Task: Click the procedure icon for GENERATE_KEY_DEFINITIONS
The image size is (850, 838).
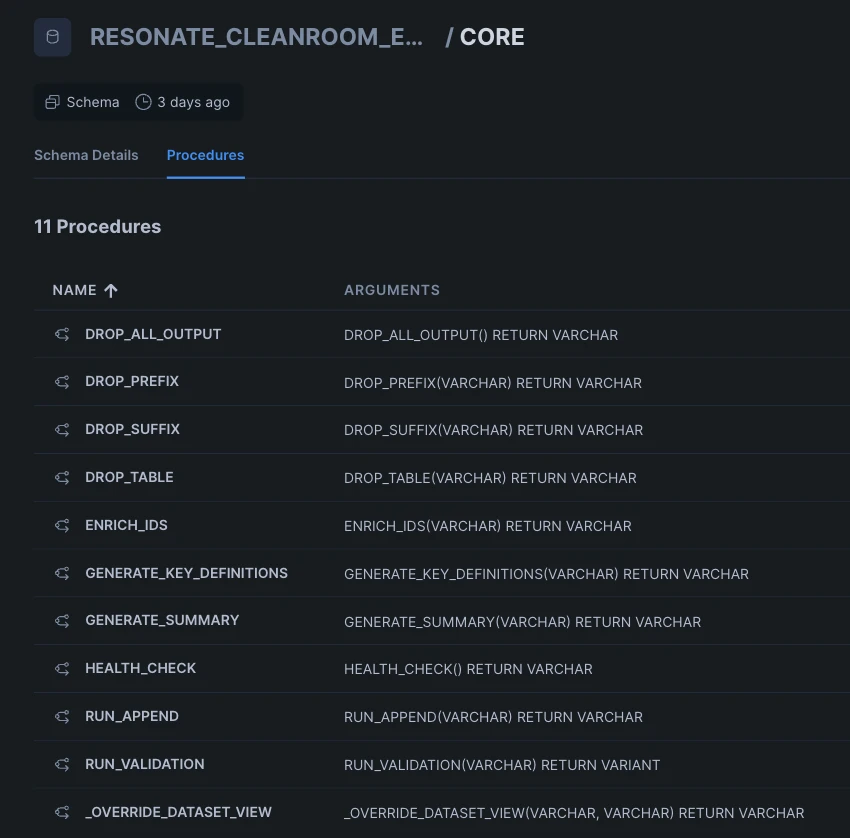Action: (x=62, y=573)
